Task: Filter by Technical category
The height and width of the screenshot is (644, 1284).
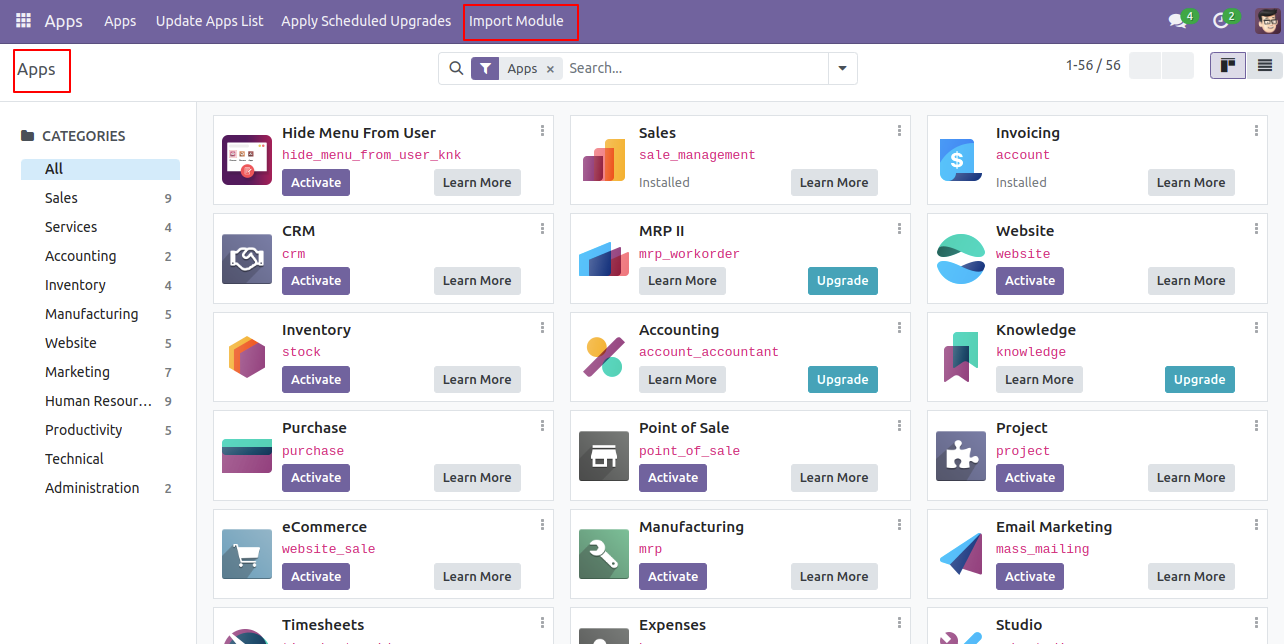Action: (100, 459)
